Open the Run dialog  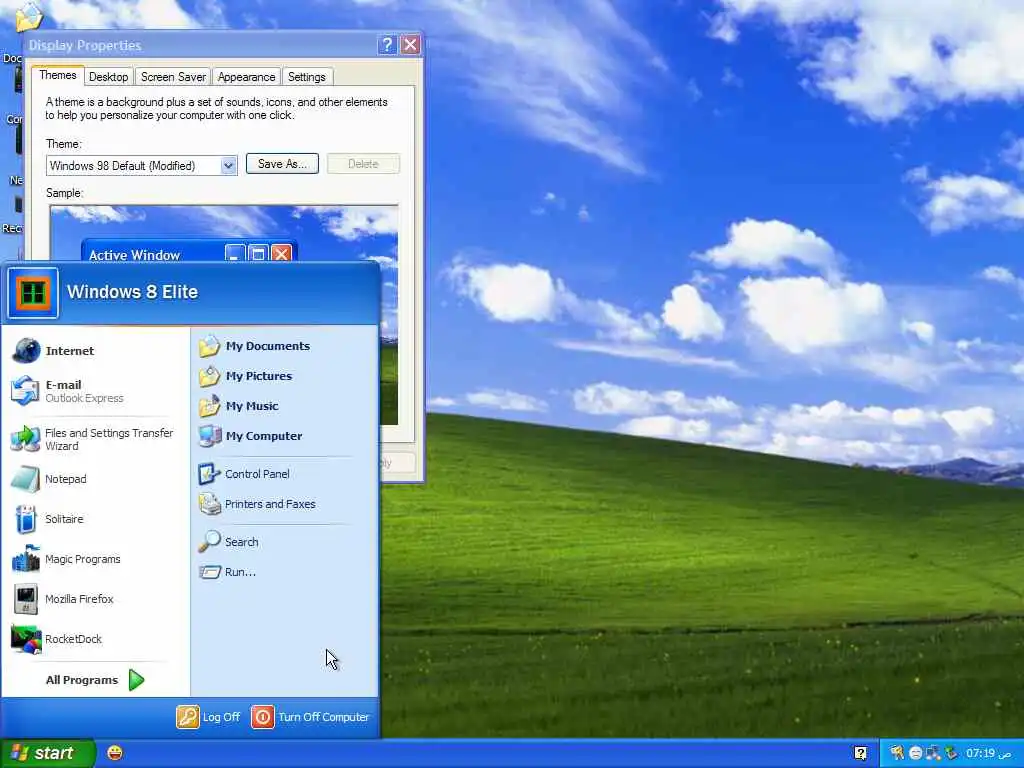click(x=227, y=572)
